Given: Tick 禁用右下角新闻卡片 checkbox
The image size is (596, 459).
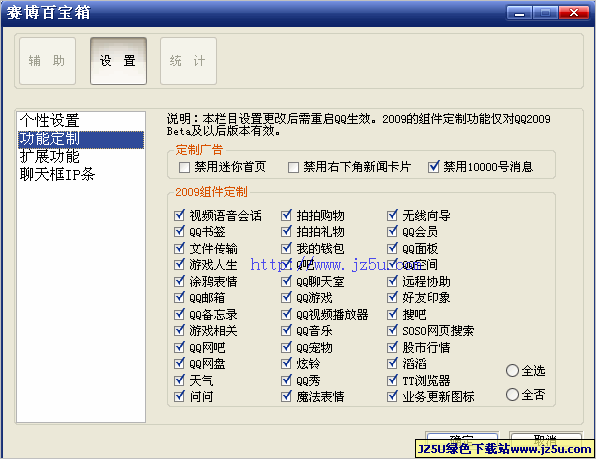Looking at the screenshot, I should click(x=293, y=167).
